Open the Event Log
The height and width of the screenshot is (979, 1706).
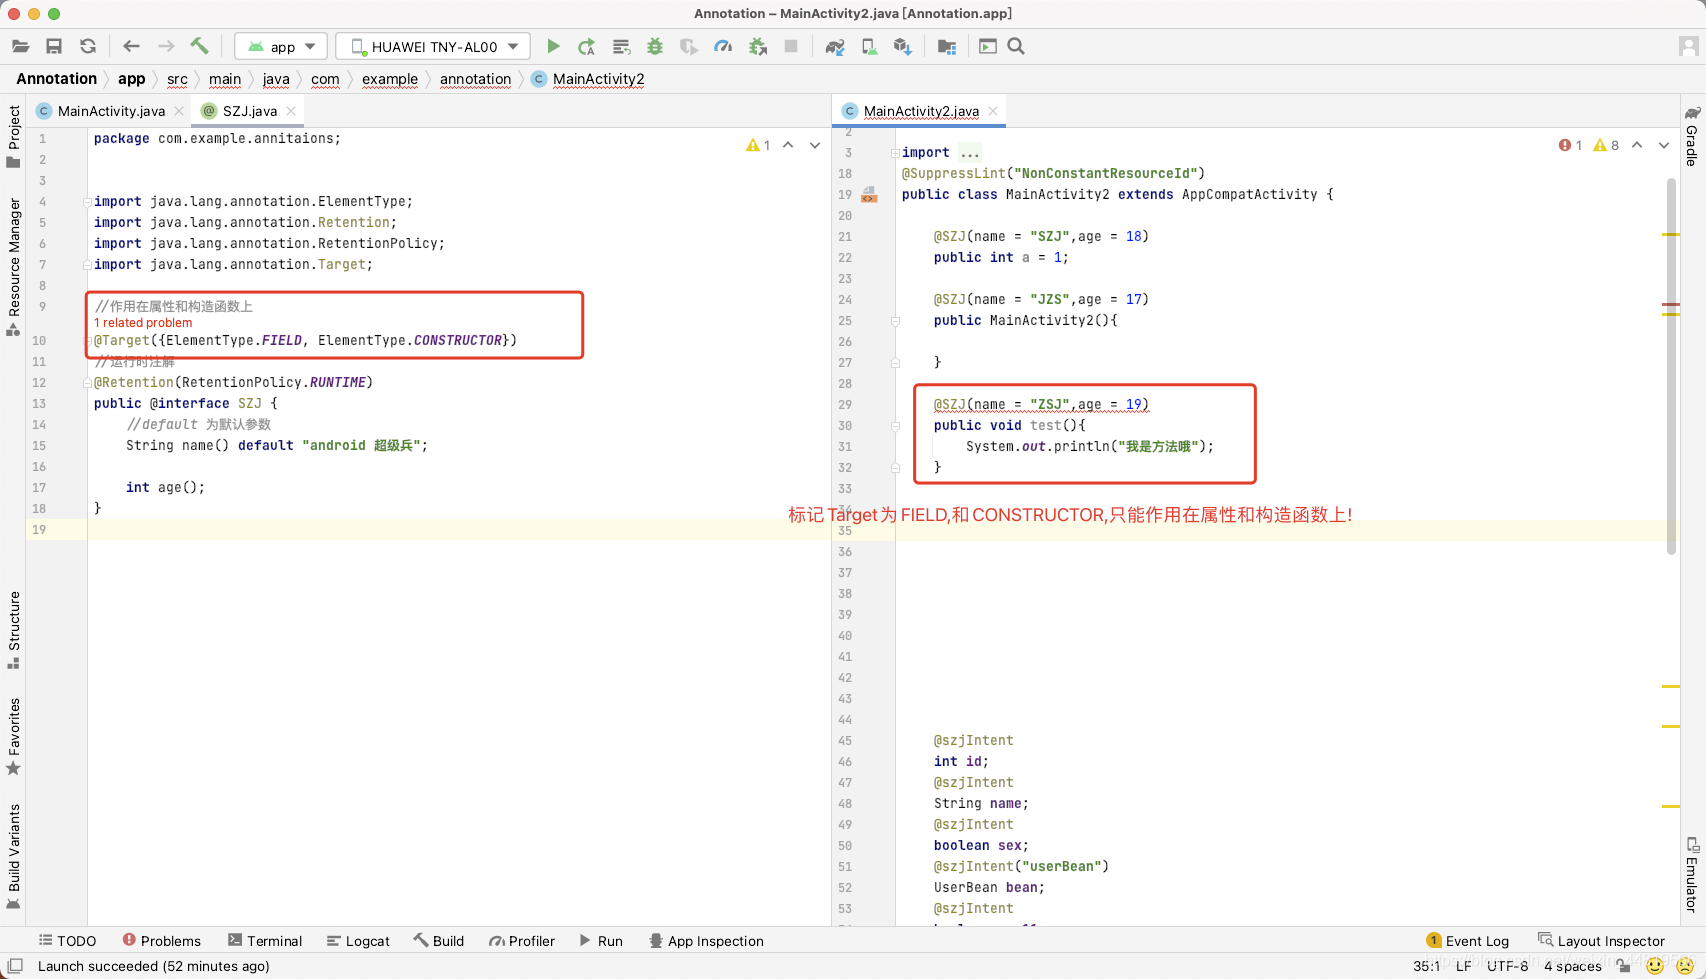point(1468,941)
